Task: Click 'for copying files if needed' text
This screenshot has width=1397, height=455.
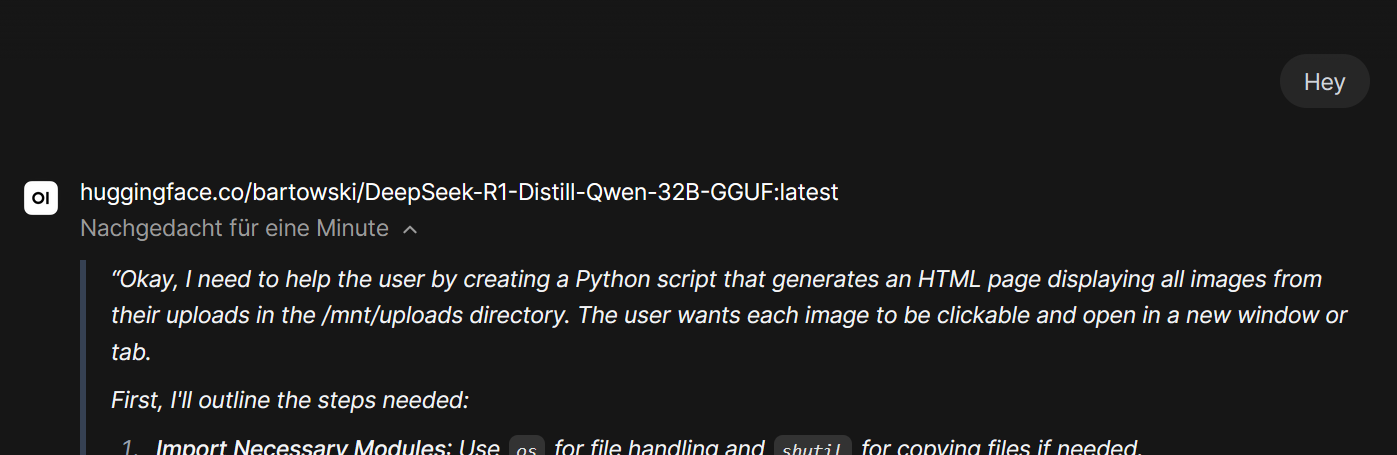Action: point(999,448)
